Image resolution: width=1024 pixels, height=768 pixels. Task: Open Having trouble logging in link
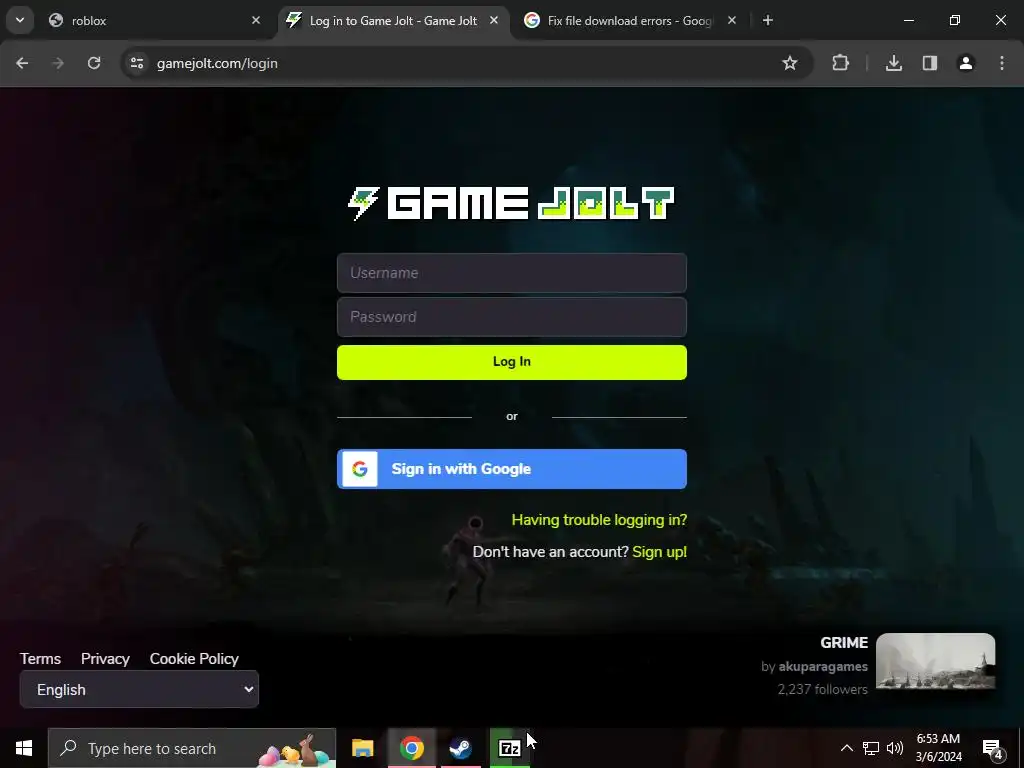point(599,520)
